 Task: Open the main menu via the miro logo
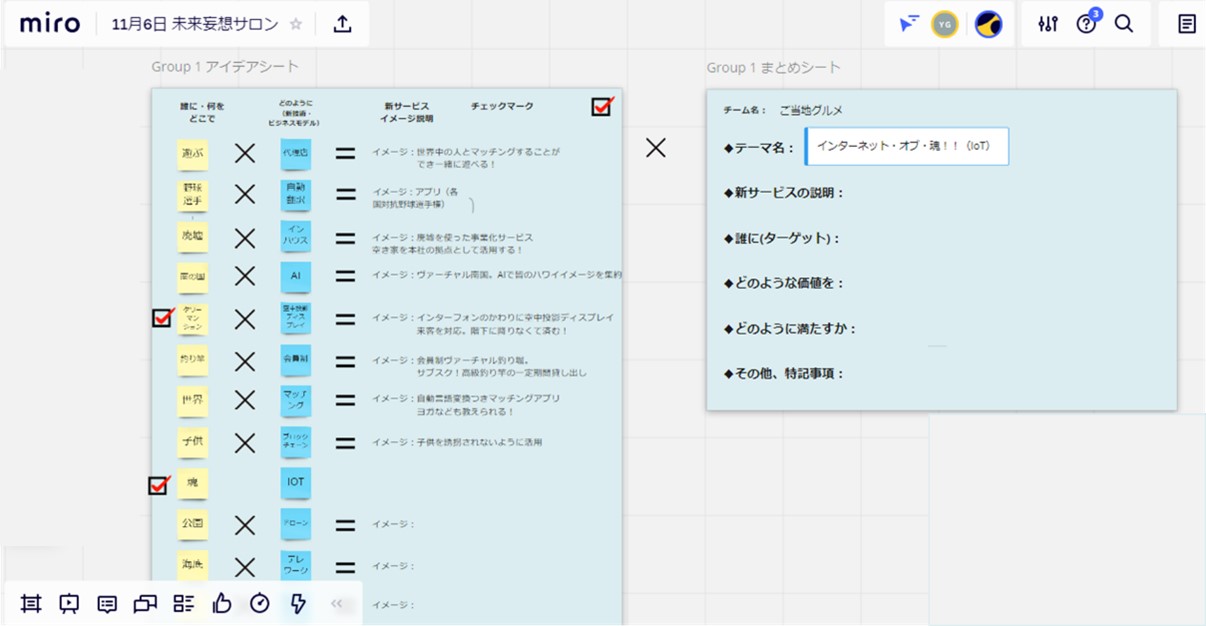(49, 23)
